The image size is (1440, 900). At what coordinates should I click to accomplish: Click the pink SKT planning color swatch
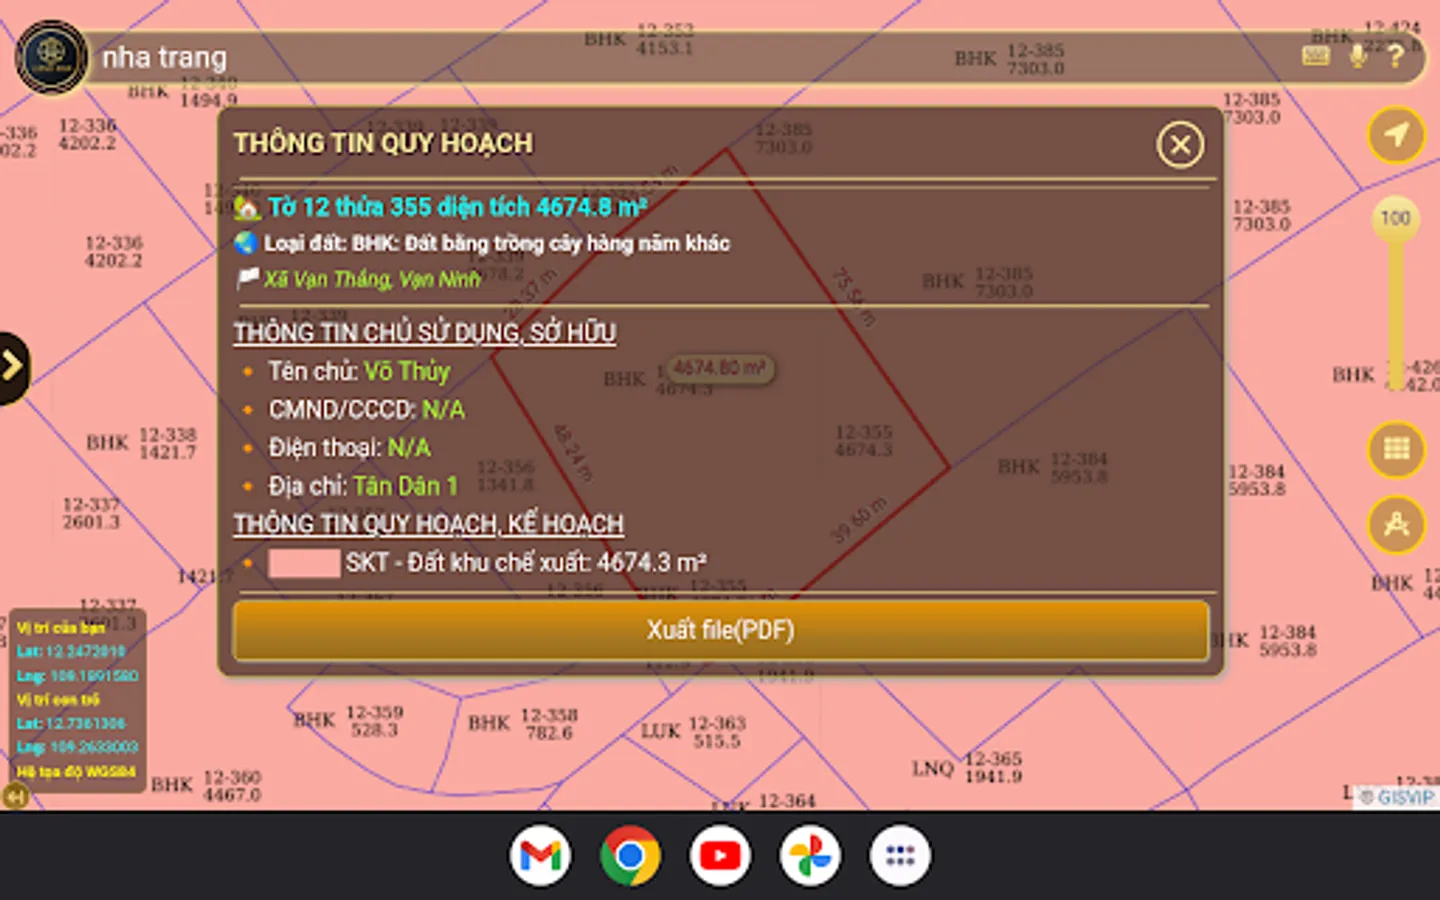click(304, 563)
